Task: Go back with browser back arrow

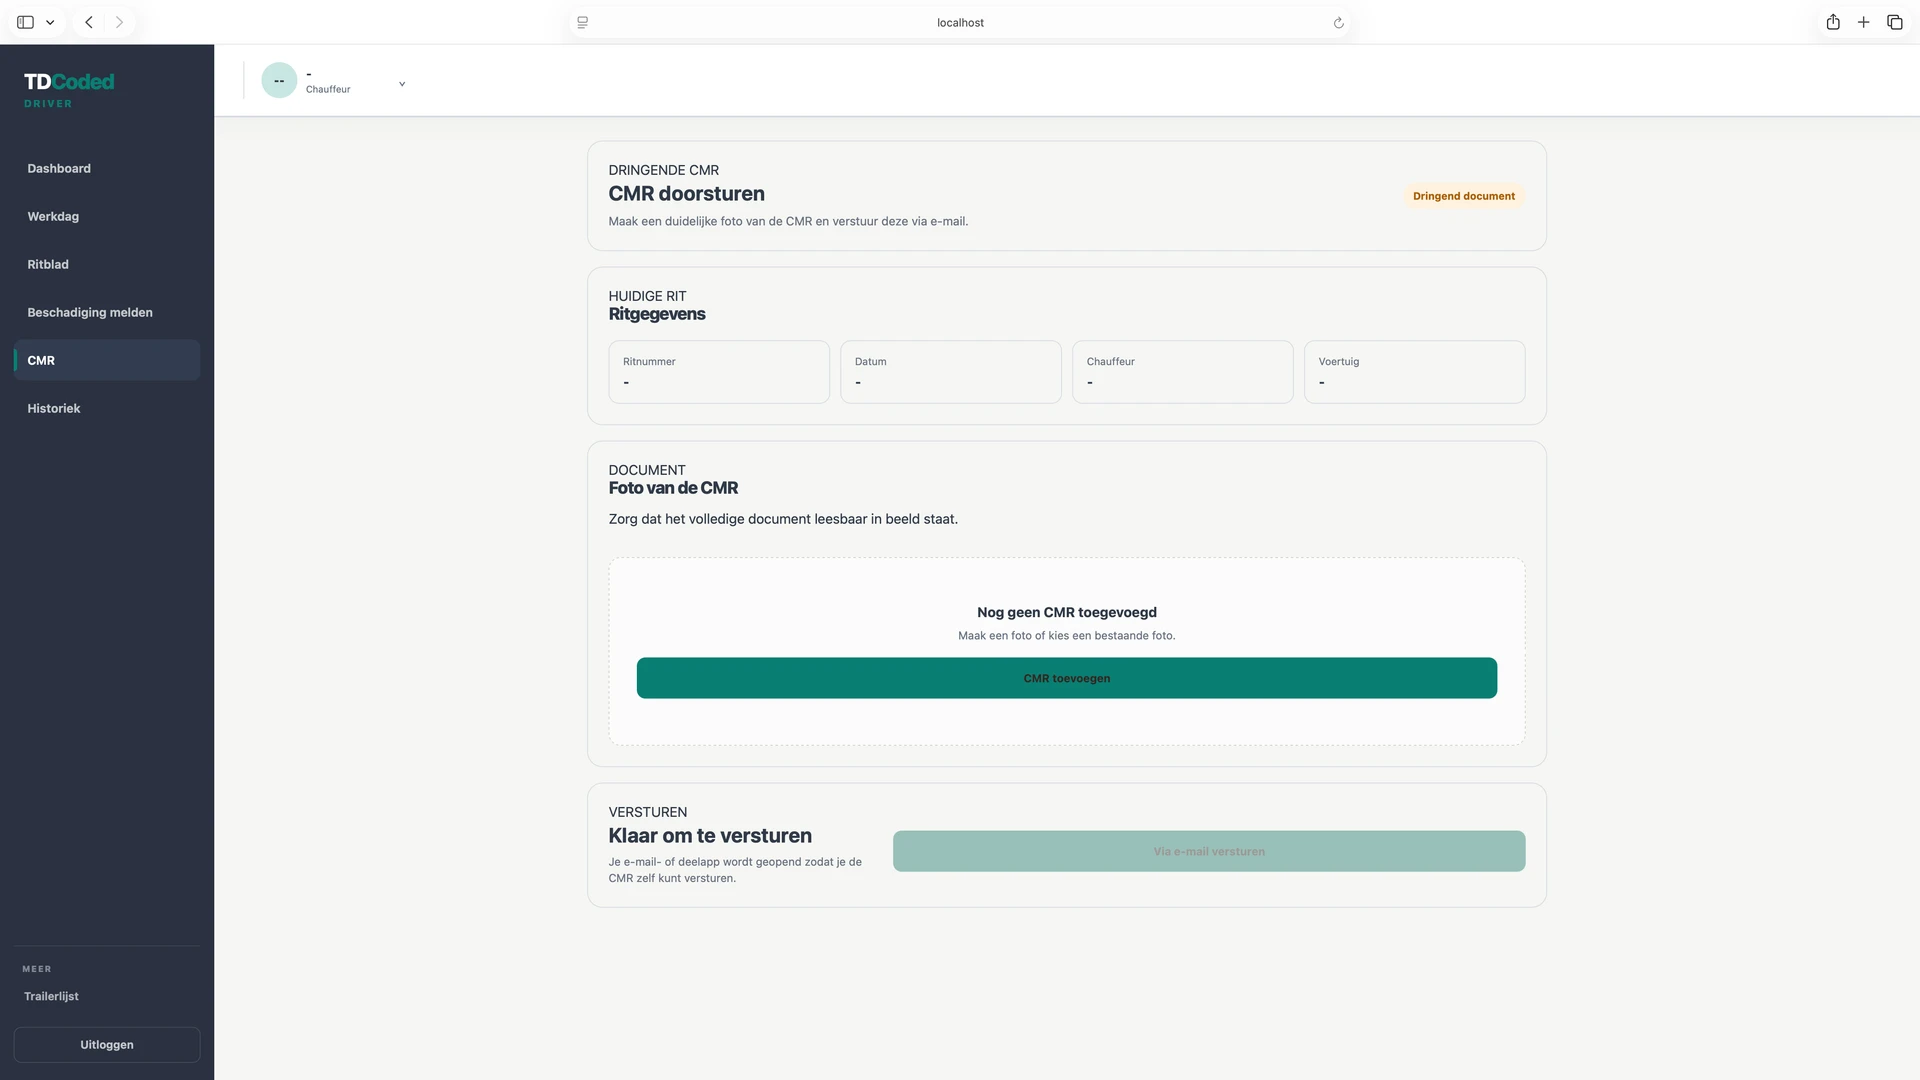Action: point(89,22)
